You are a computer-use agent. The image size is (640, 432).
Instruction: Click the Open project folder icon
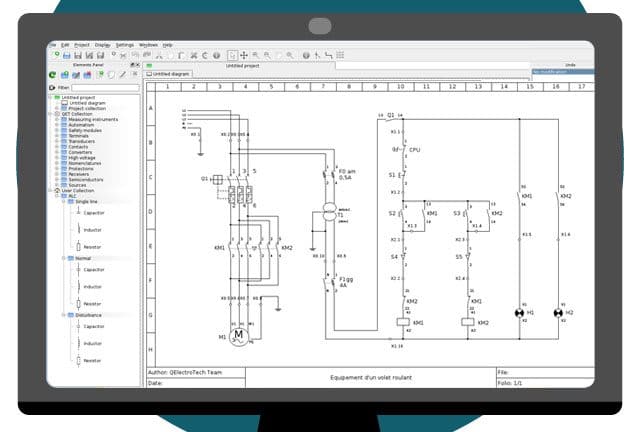pyautogui.click(x=66, y=55)
